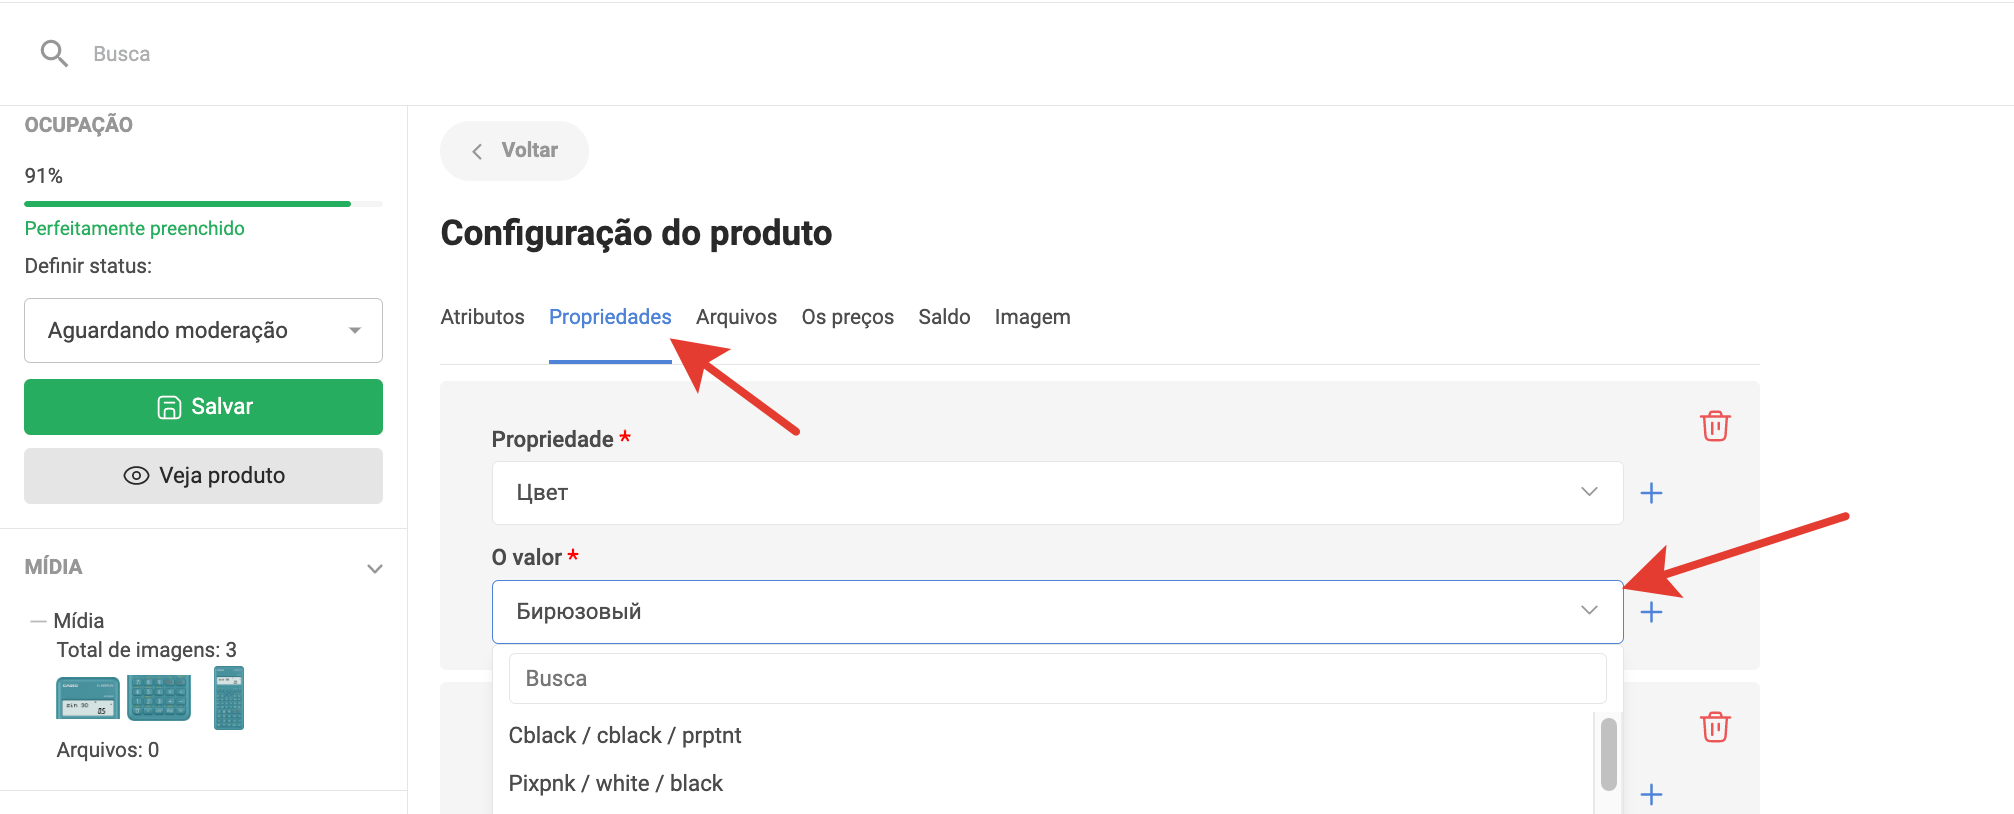Click plus icon beside Propriedade dropdown
The image size is (2014, 814).
pyautogui.click(x=1651, y=493)
